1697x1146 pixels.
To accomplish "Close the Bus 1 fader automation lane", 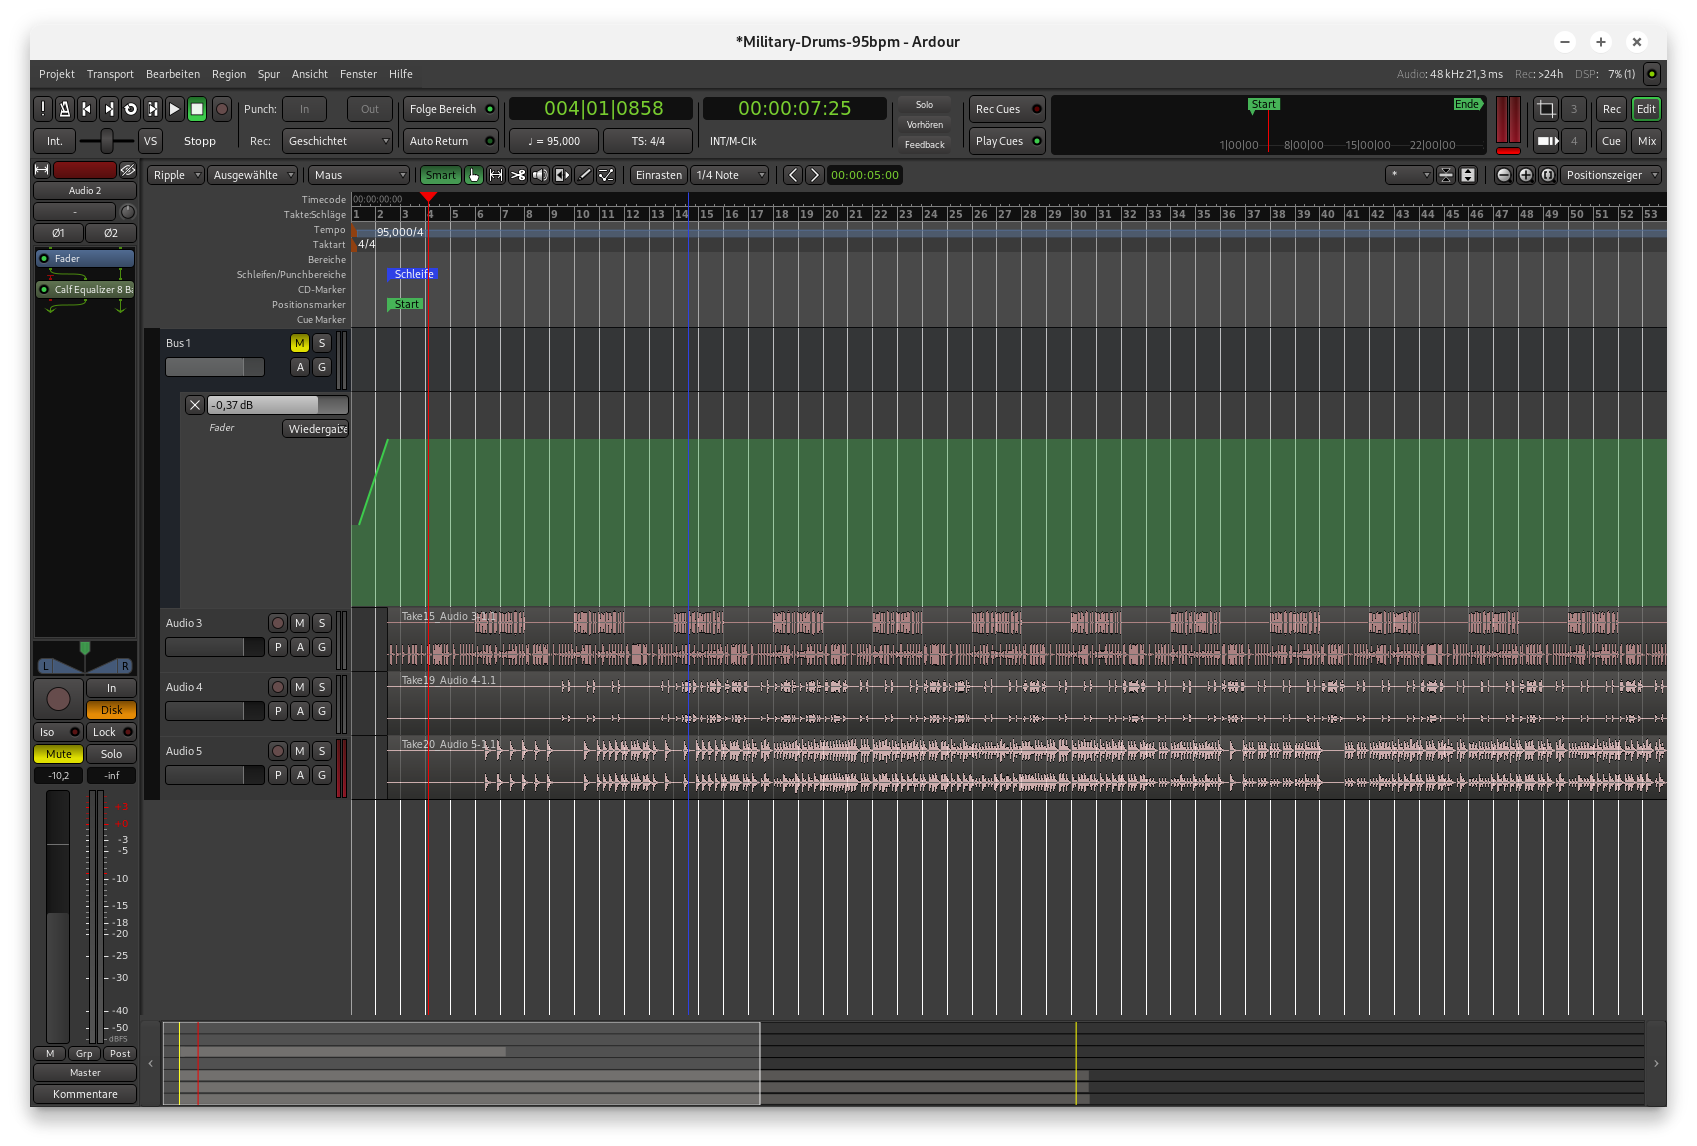I will pyautogui.click(x=195, y=405).
